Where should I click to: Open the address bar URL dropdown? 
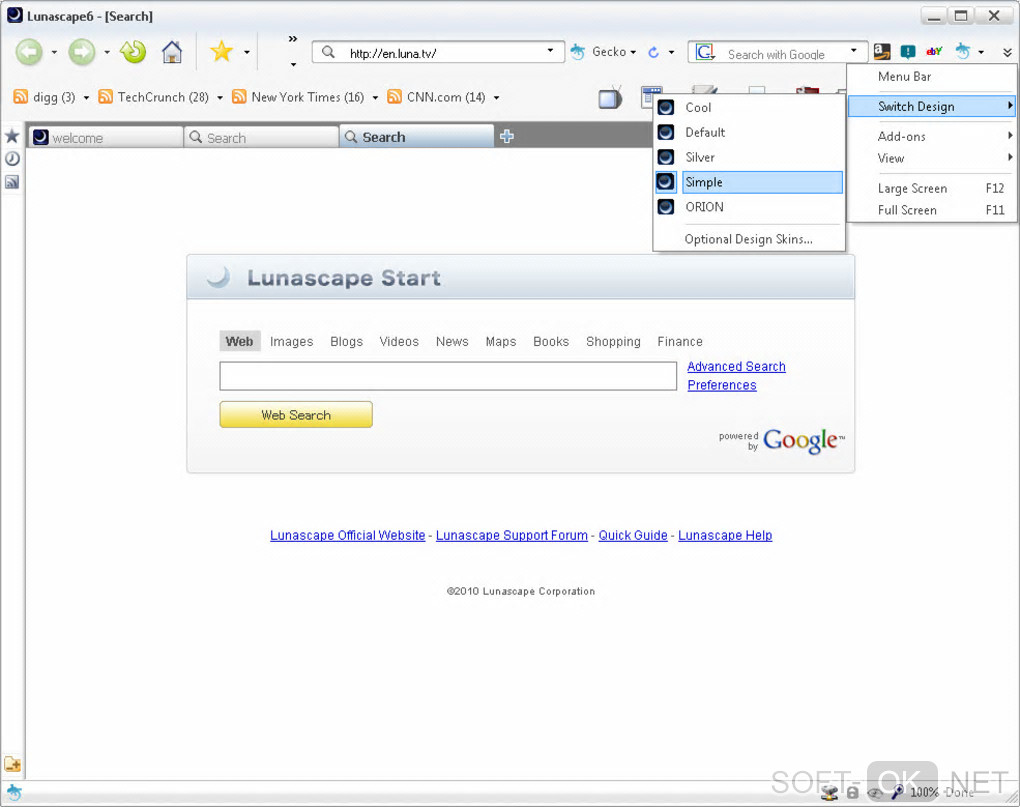[x=550, y=51]
